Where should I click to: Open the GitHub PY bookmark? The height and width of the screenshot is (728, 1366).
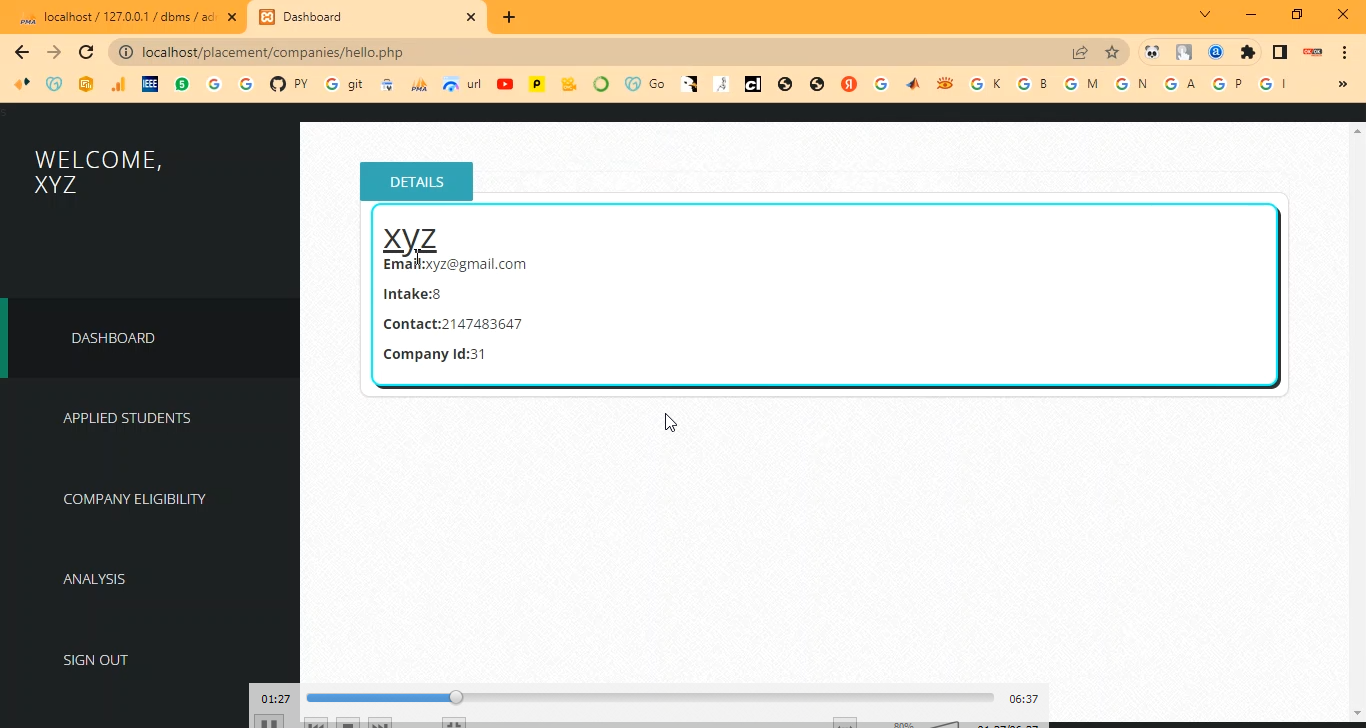click(288, 84)
